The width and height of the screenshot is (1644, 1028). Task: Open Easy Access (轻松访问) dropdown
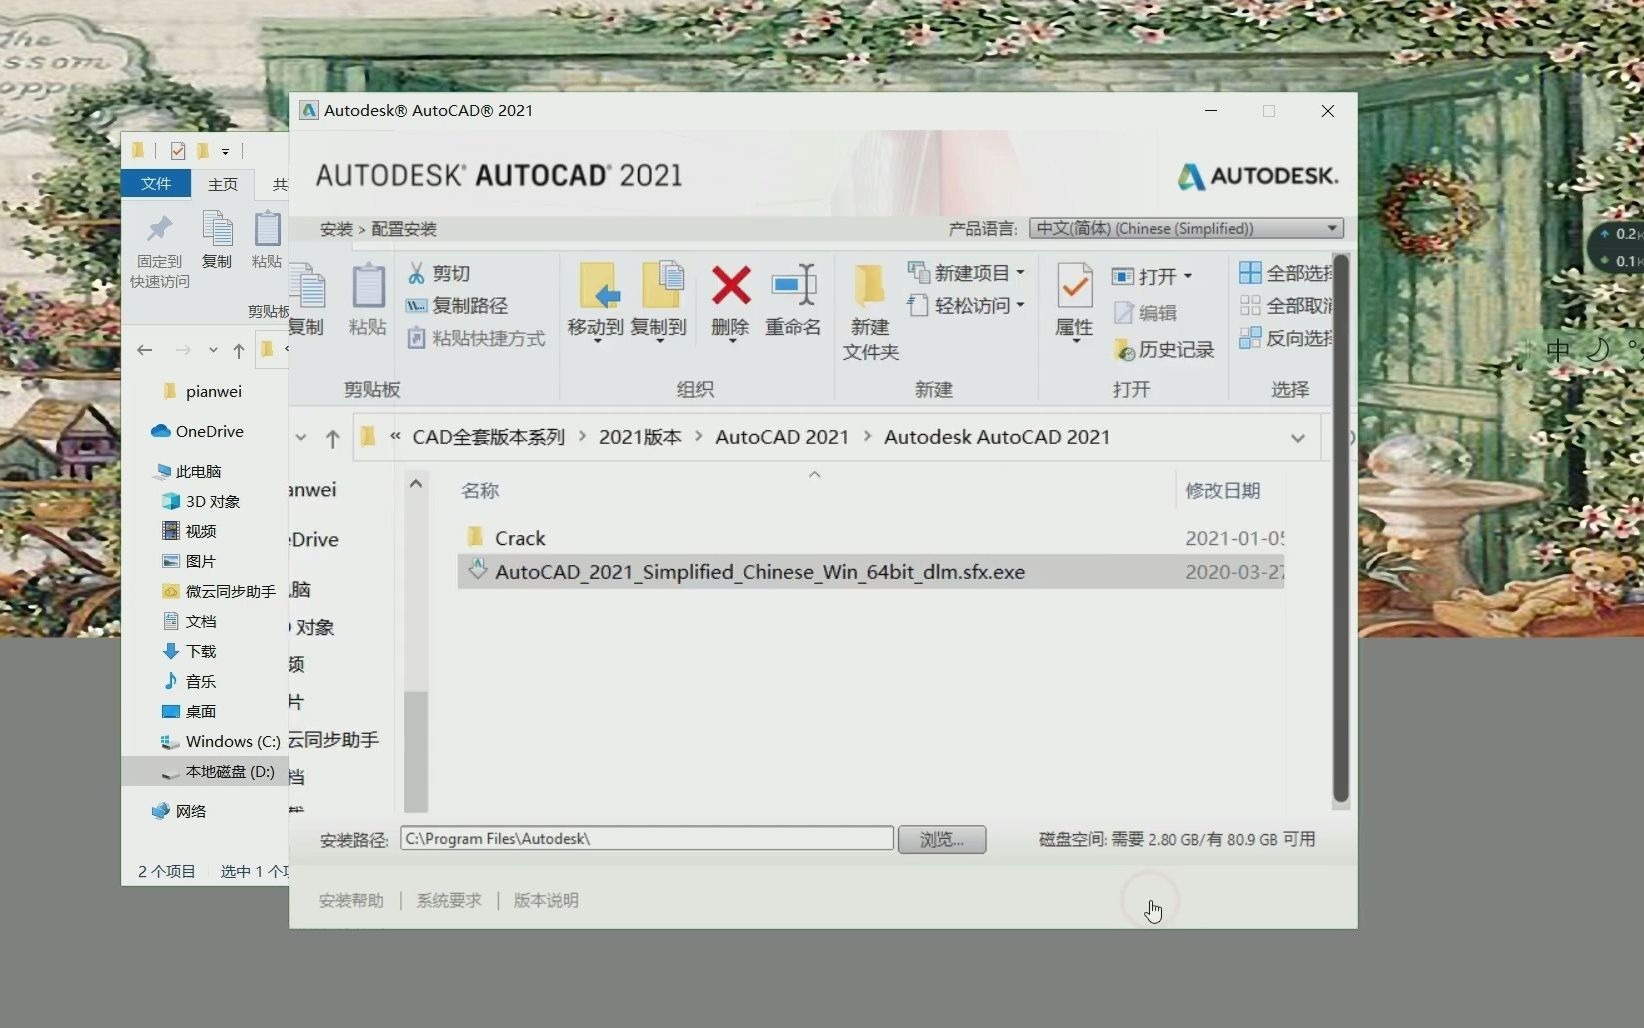966,305
